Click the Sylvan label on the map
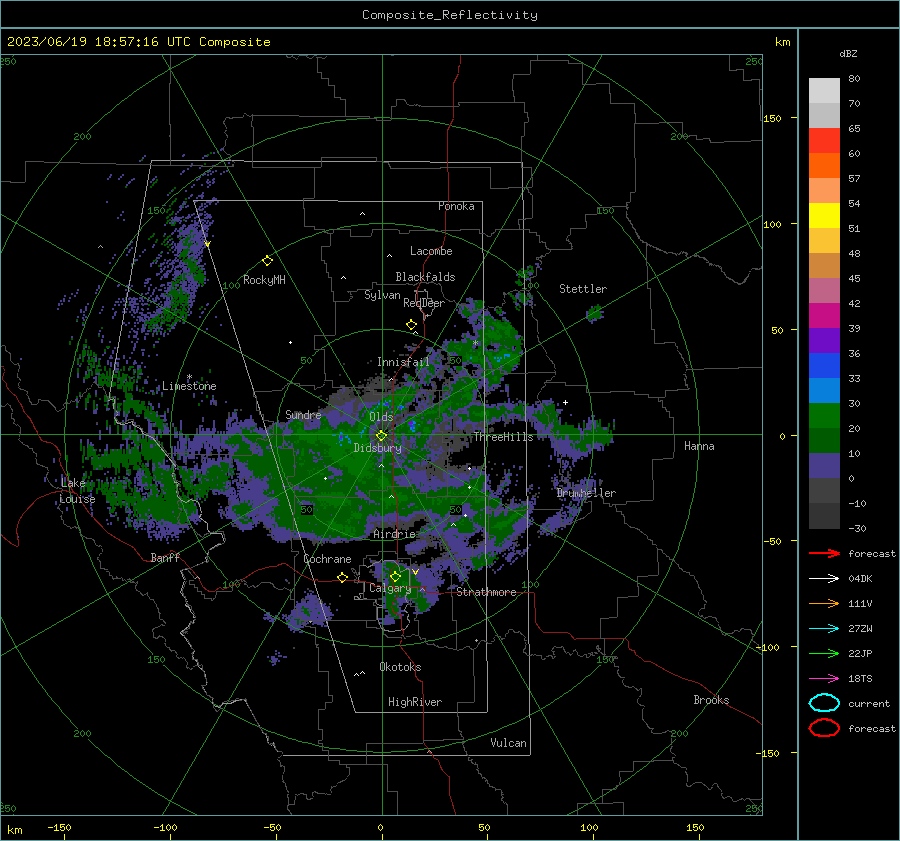The height and width of the screenshot is (841, 900). [x=382, y=295]
